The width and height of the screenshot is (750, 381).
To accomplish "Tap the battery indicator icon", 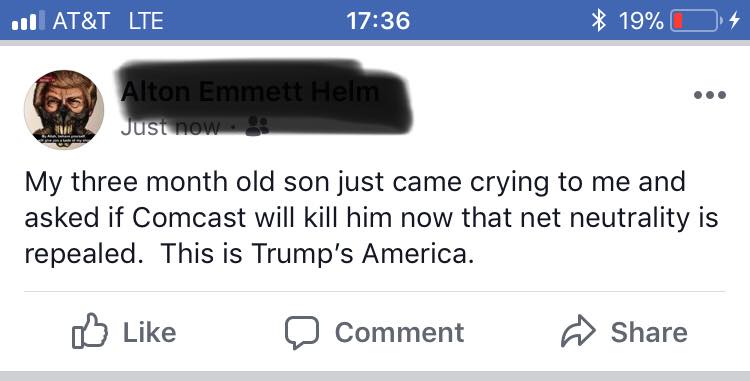I will coord(696,21).
